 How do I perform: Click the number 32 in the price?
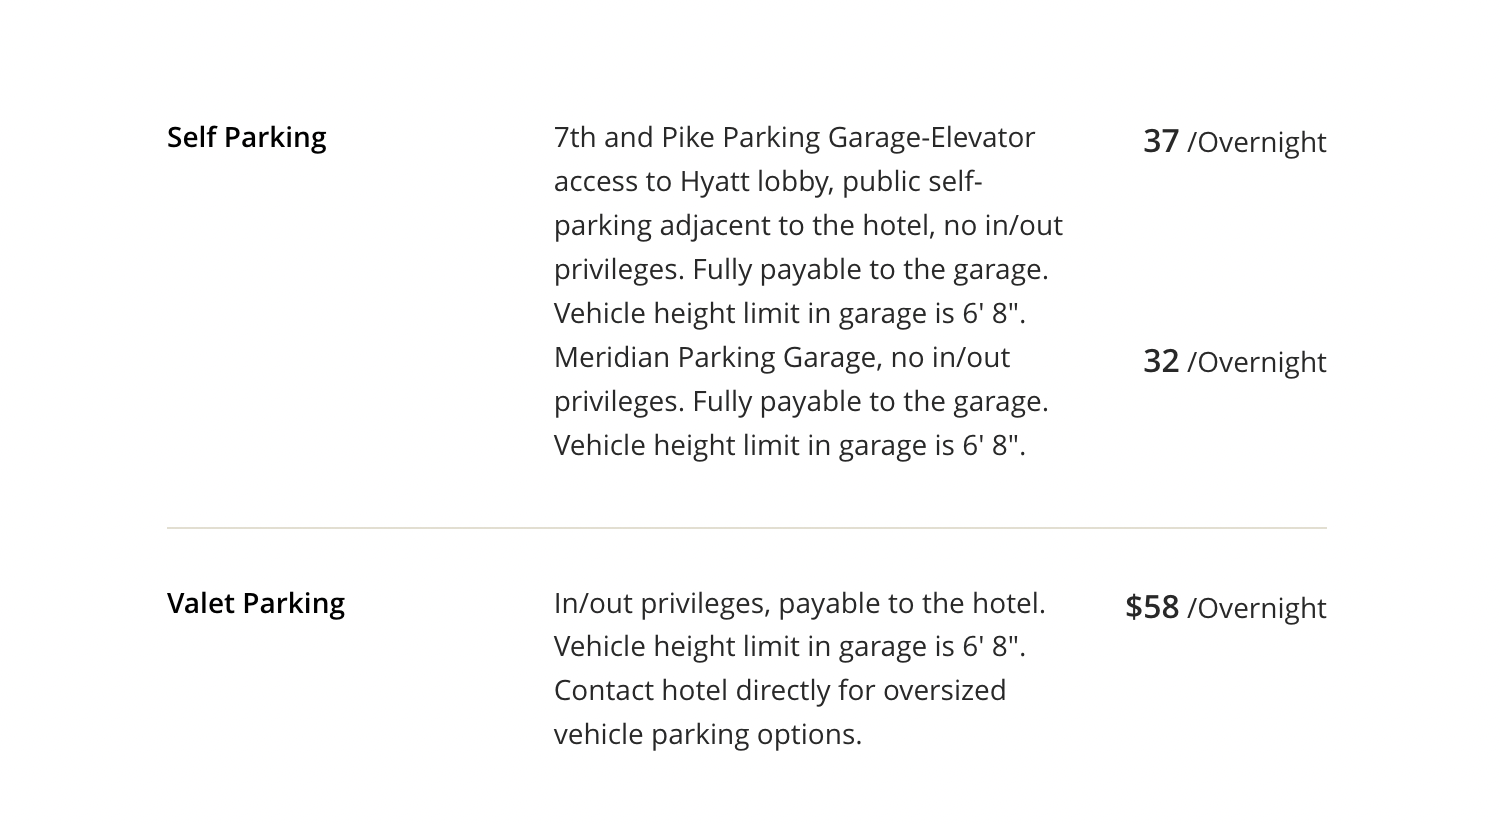point(1161,361)
